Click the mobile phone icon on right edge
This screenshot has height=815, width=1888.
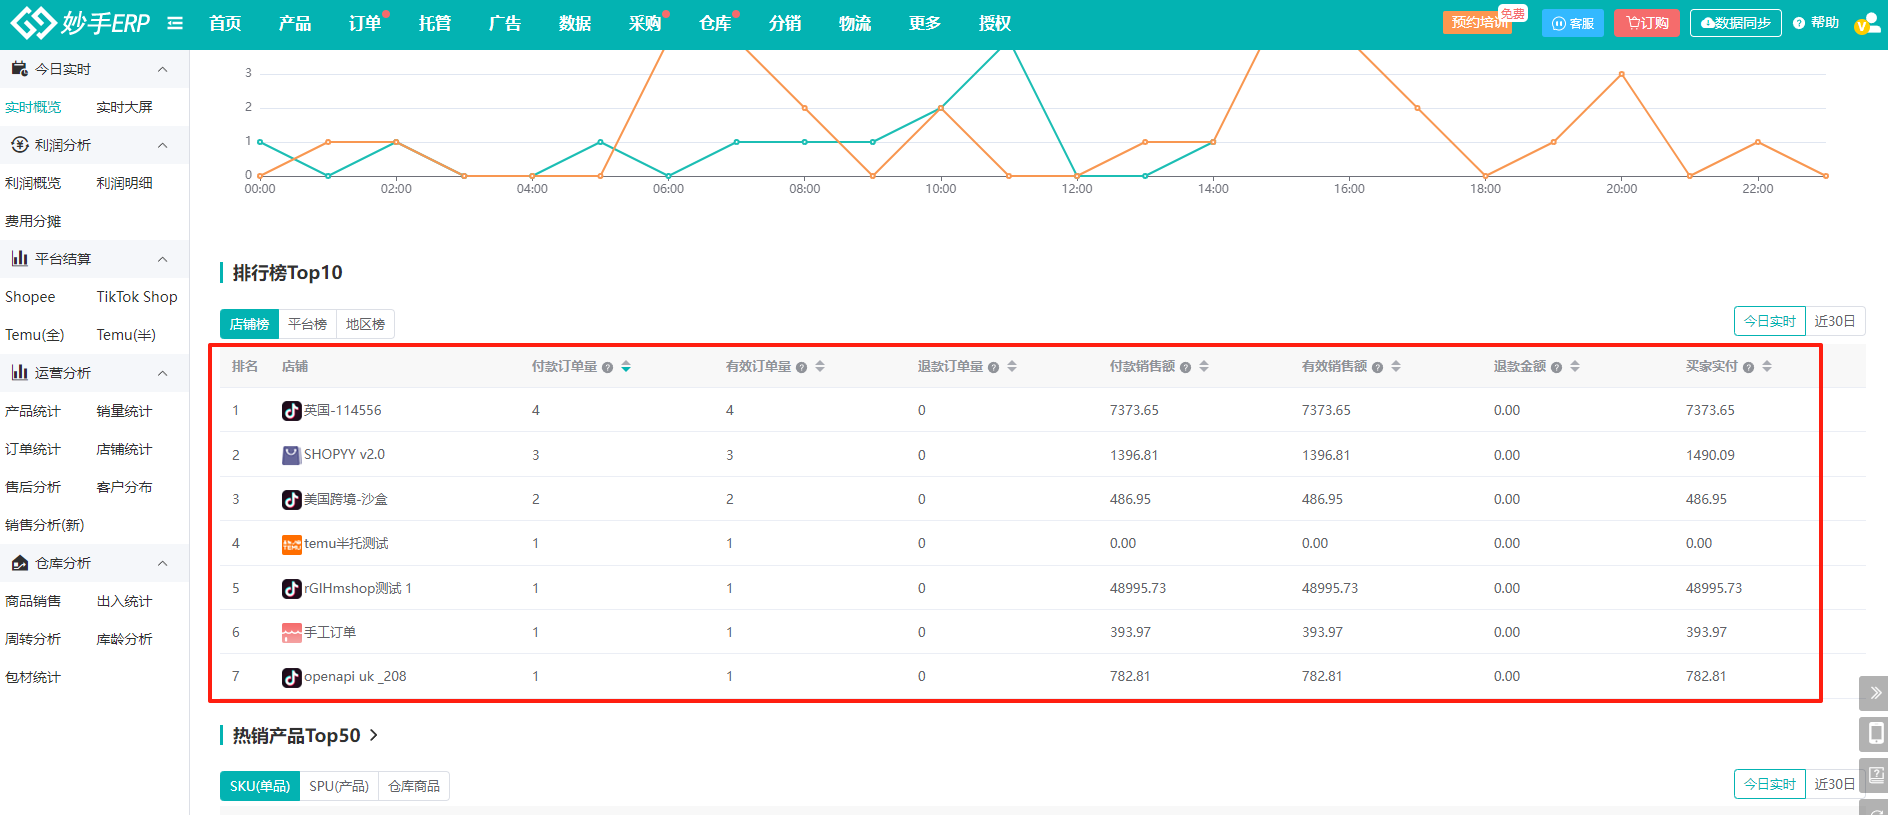1875,733
